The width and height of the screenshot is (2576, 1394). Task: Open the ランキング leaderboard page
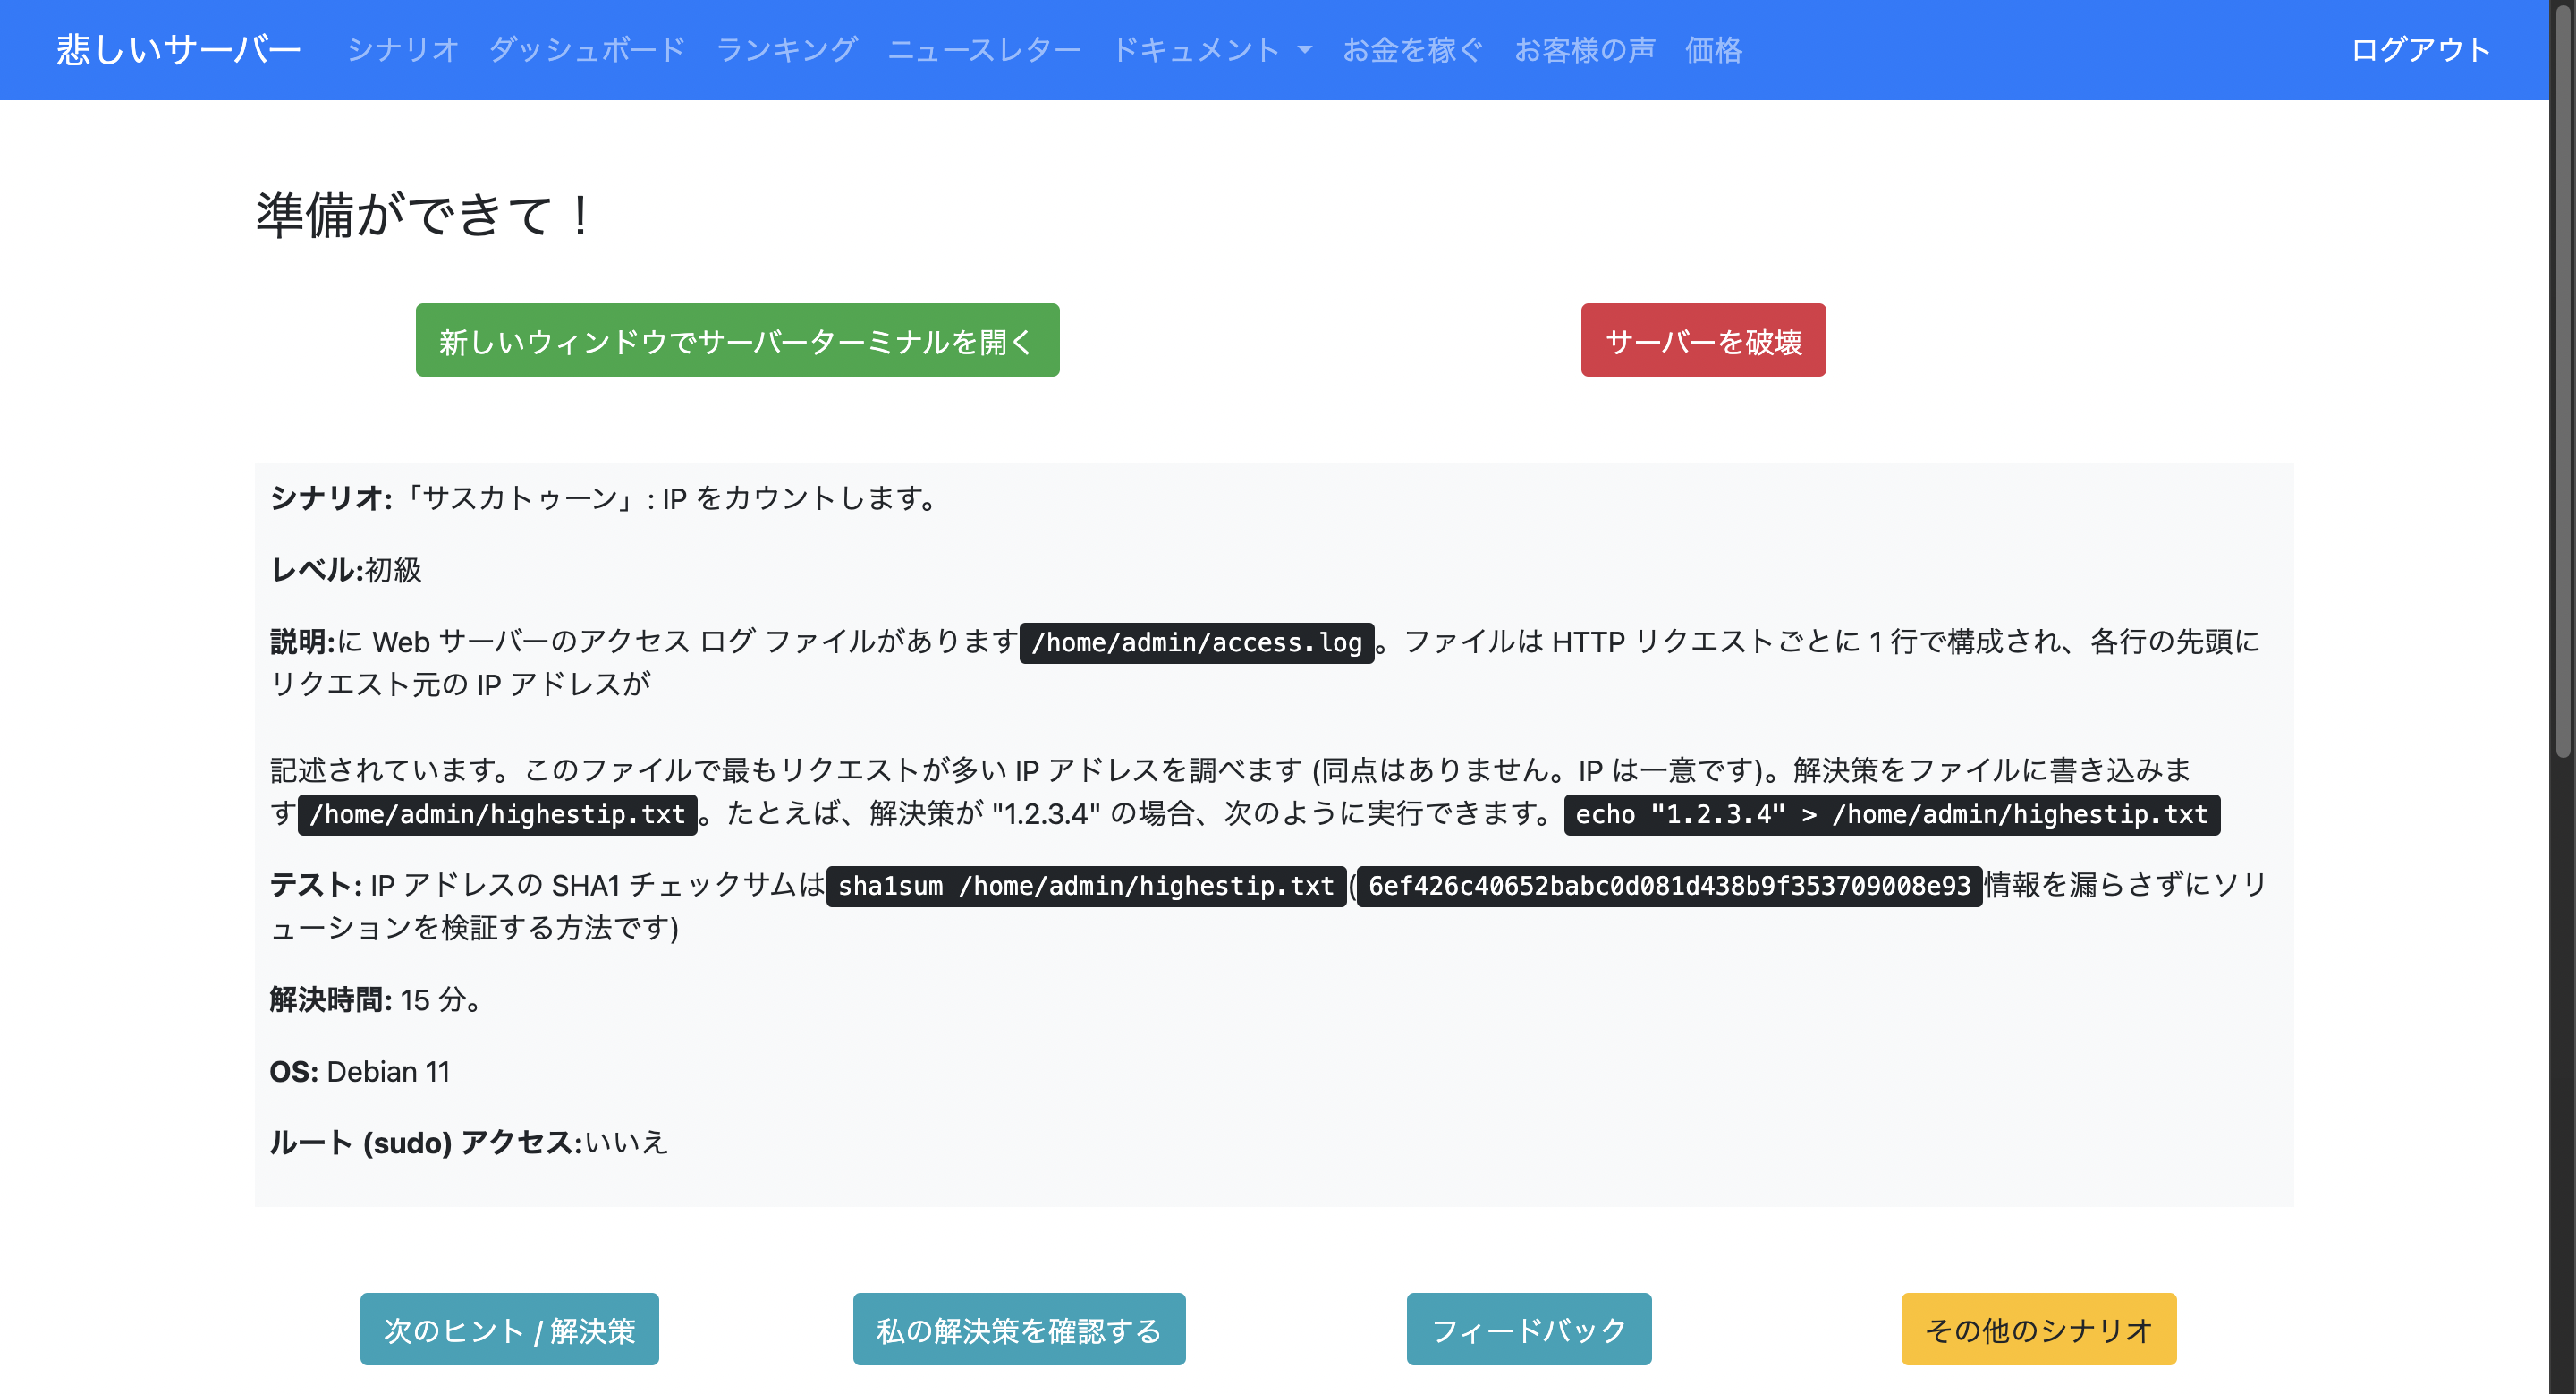pyautogui.click(x=786, y=50)
